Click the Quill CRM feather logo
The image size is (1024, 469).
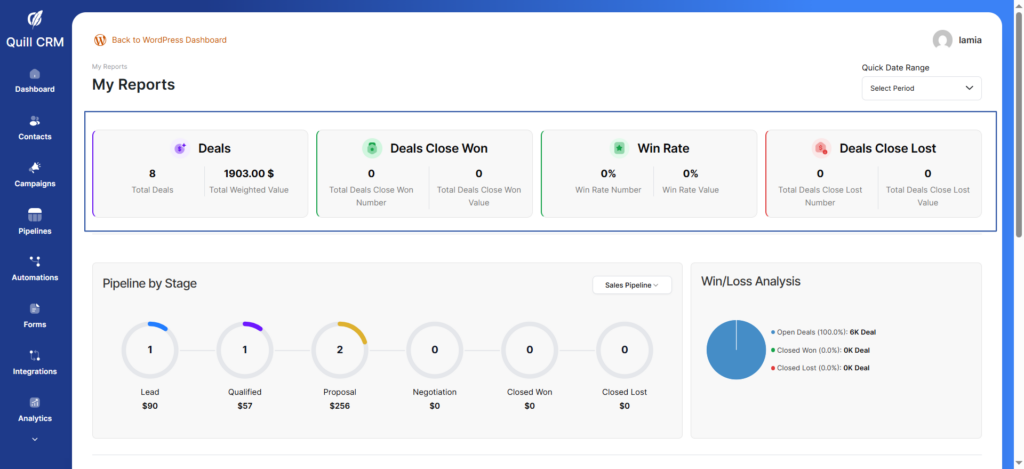(35, 19)
